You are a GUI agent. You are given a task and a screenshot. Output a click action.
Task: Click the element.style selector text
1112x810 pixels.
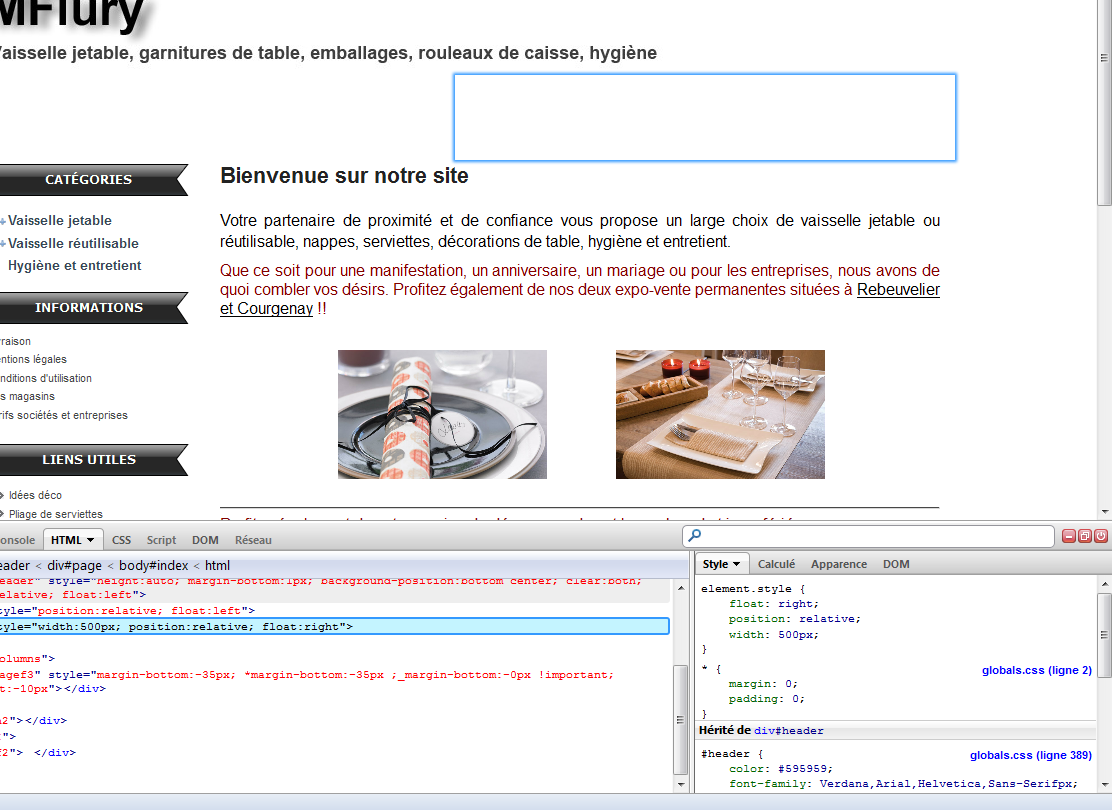coord(746,589)
